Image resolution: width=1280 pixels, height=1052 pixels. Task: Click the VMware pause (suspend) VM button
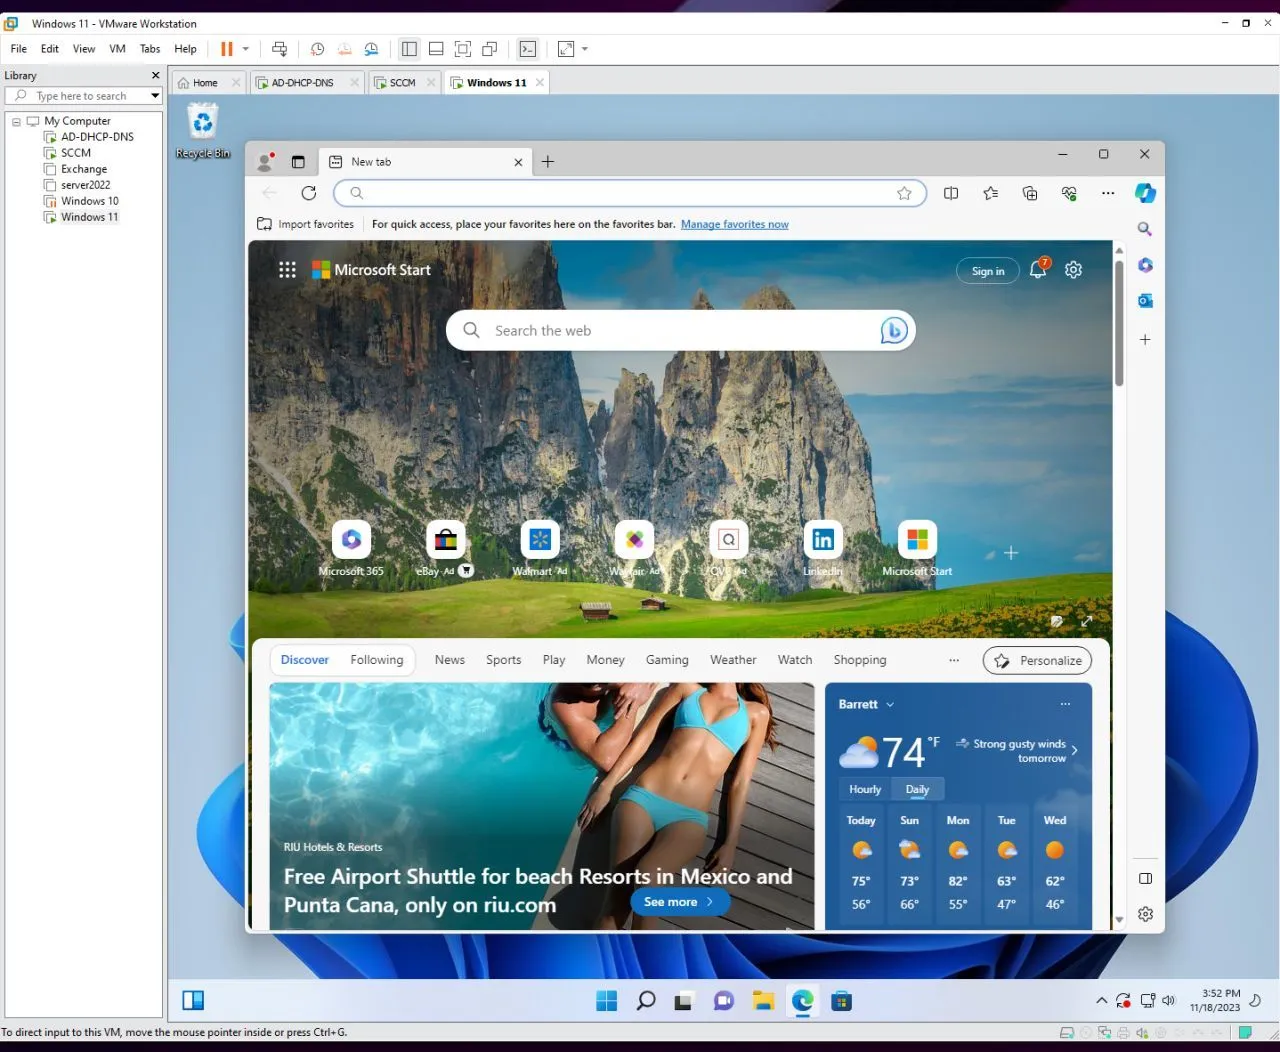point(227,49)
